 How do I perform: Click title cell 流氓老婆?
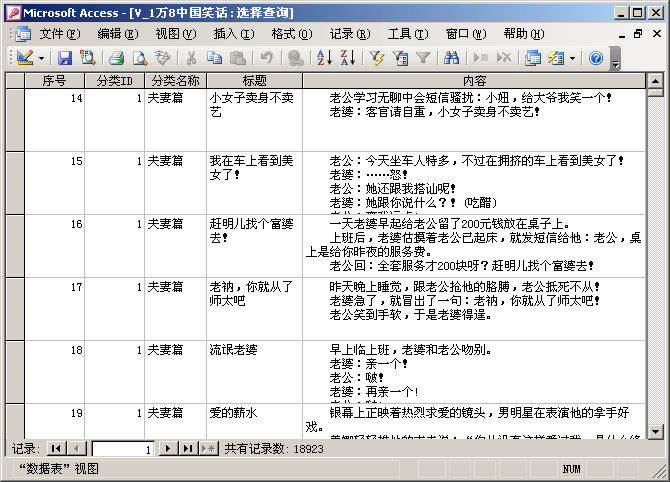[x=254, y=372]
